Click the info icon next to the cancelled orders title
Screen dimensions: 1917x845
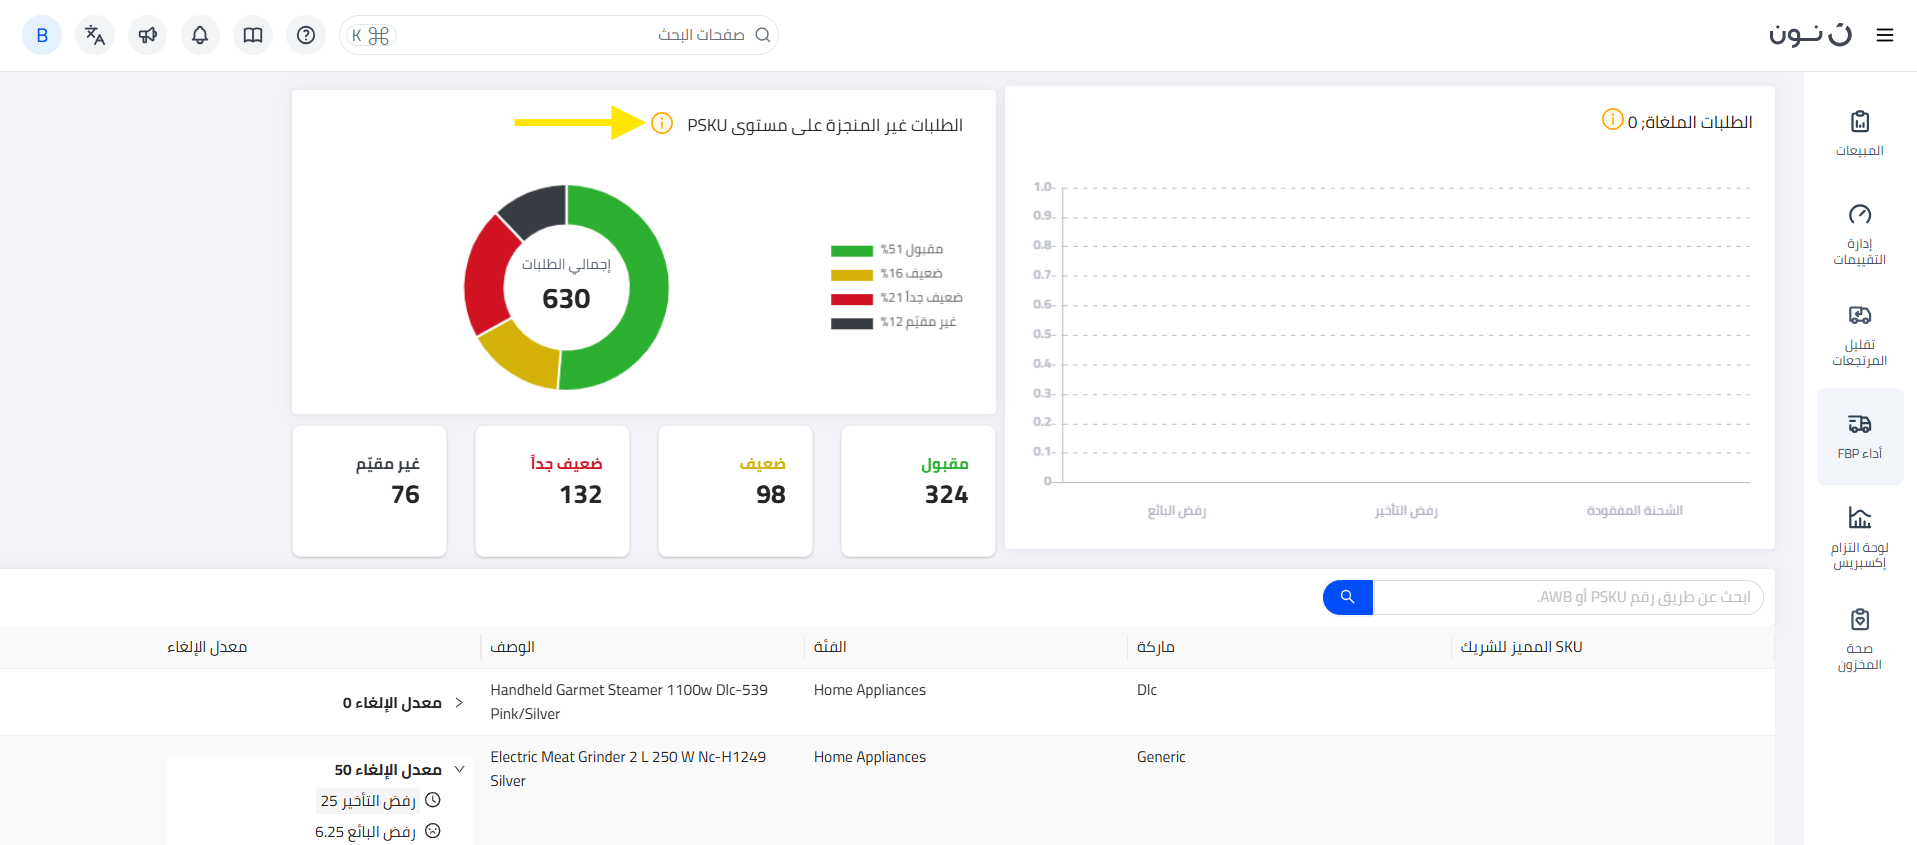pos(1612,120)
